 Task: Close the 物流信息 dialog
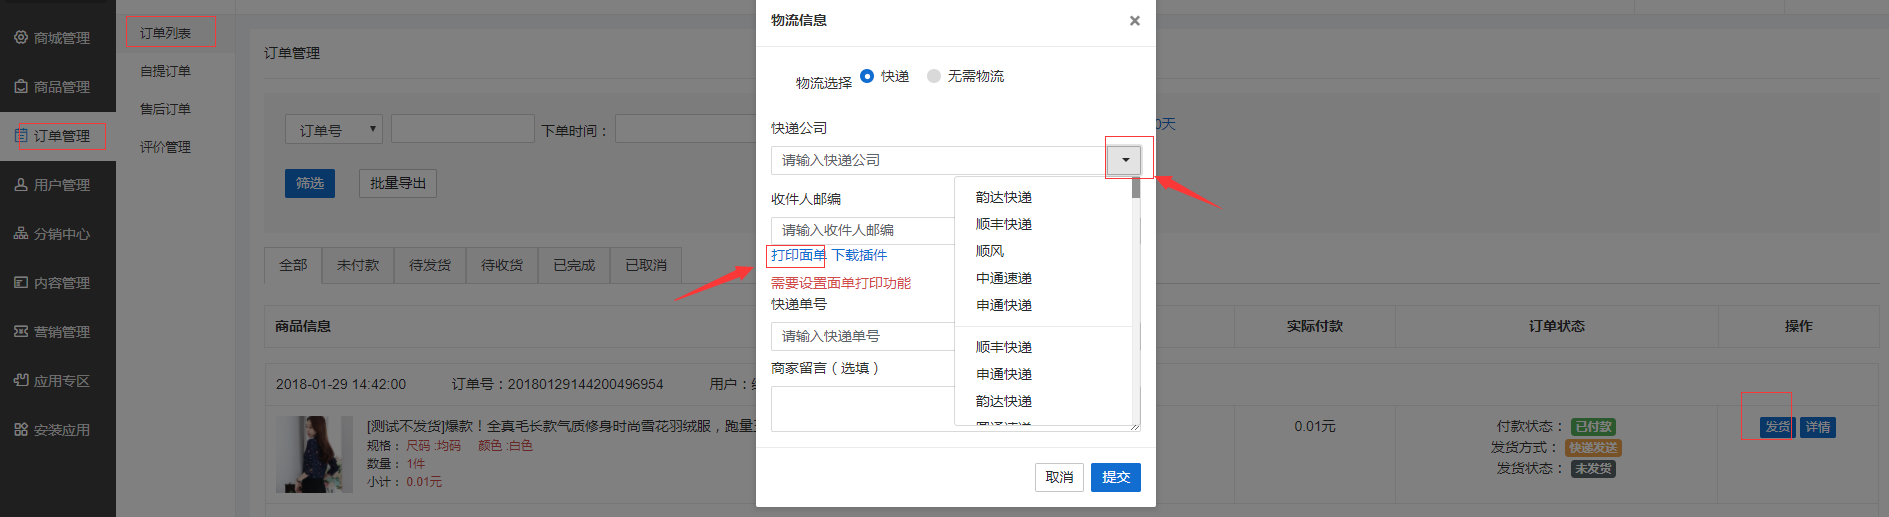pos(1134,21)
